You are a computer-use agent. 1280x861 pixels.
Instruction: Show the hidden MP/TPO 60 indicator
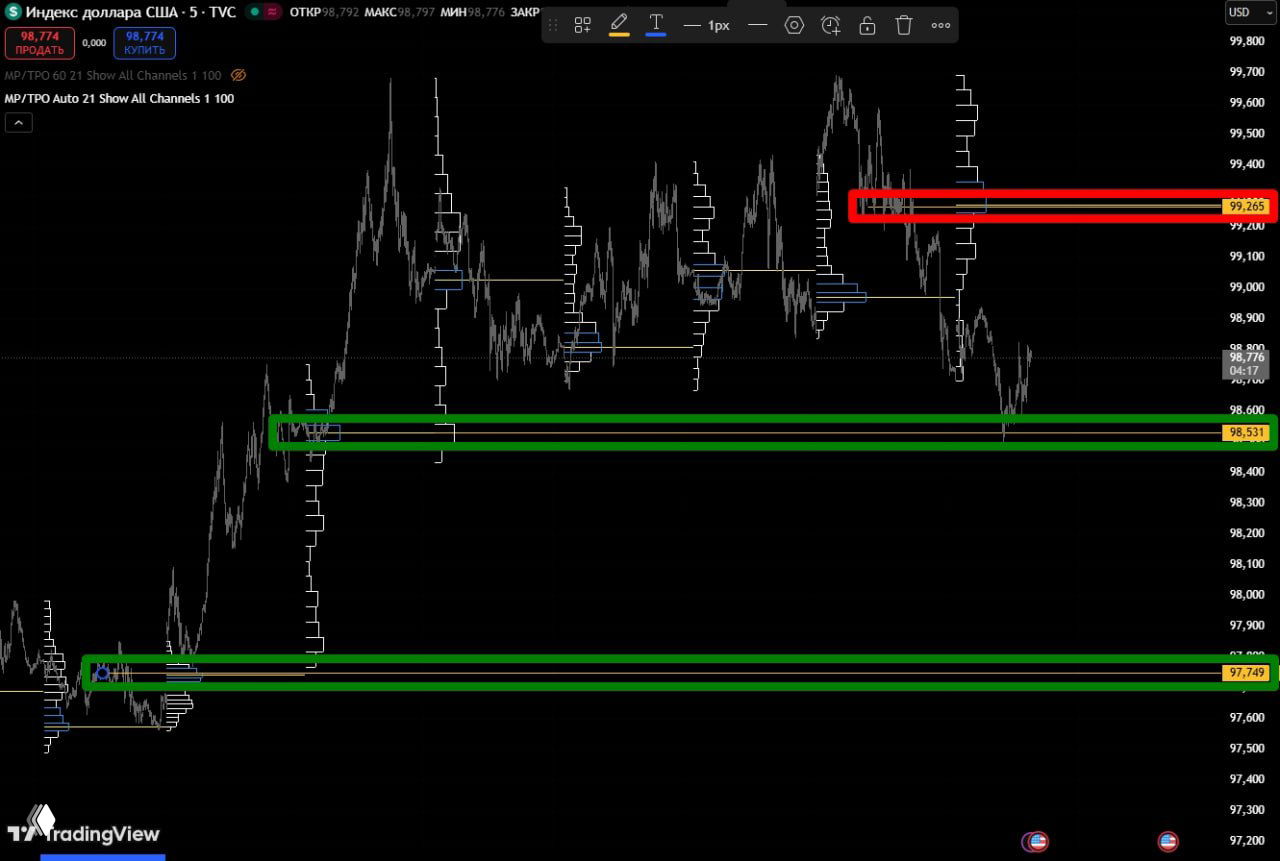(238, 75)
